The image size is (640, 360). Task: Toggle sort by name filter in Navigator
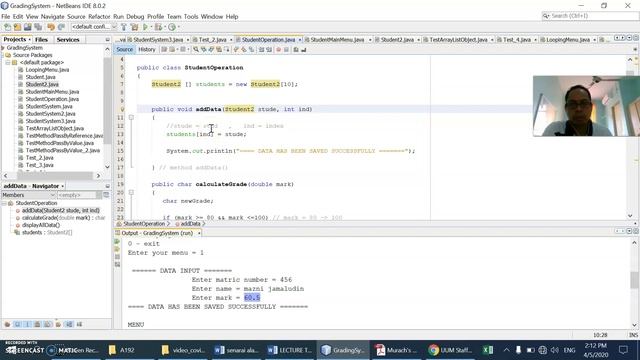click(69, 324)
